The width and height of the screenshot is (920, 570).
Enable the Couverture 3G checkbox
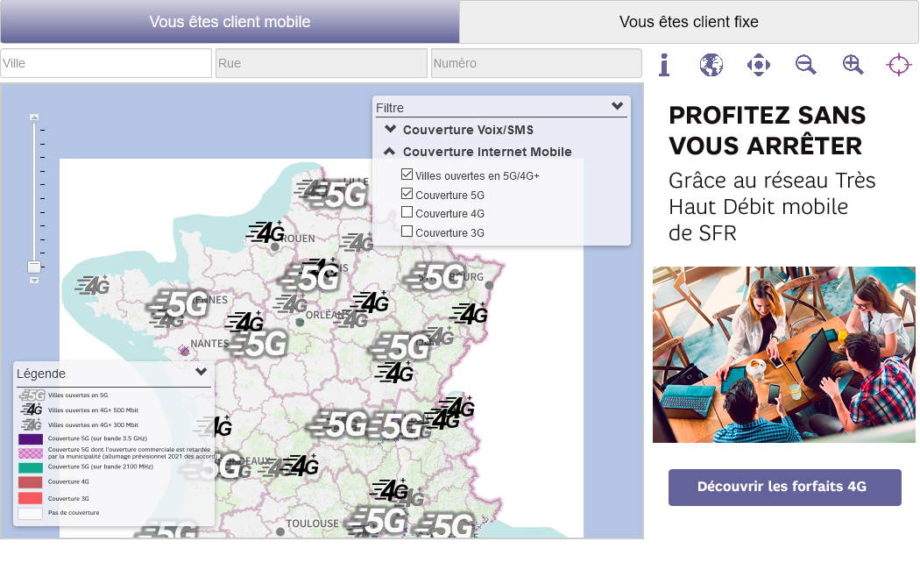pos(407,231)
